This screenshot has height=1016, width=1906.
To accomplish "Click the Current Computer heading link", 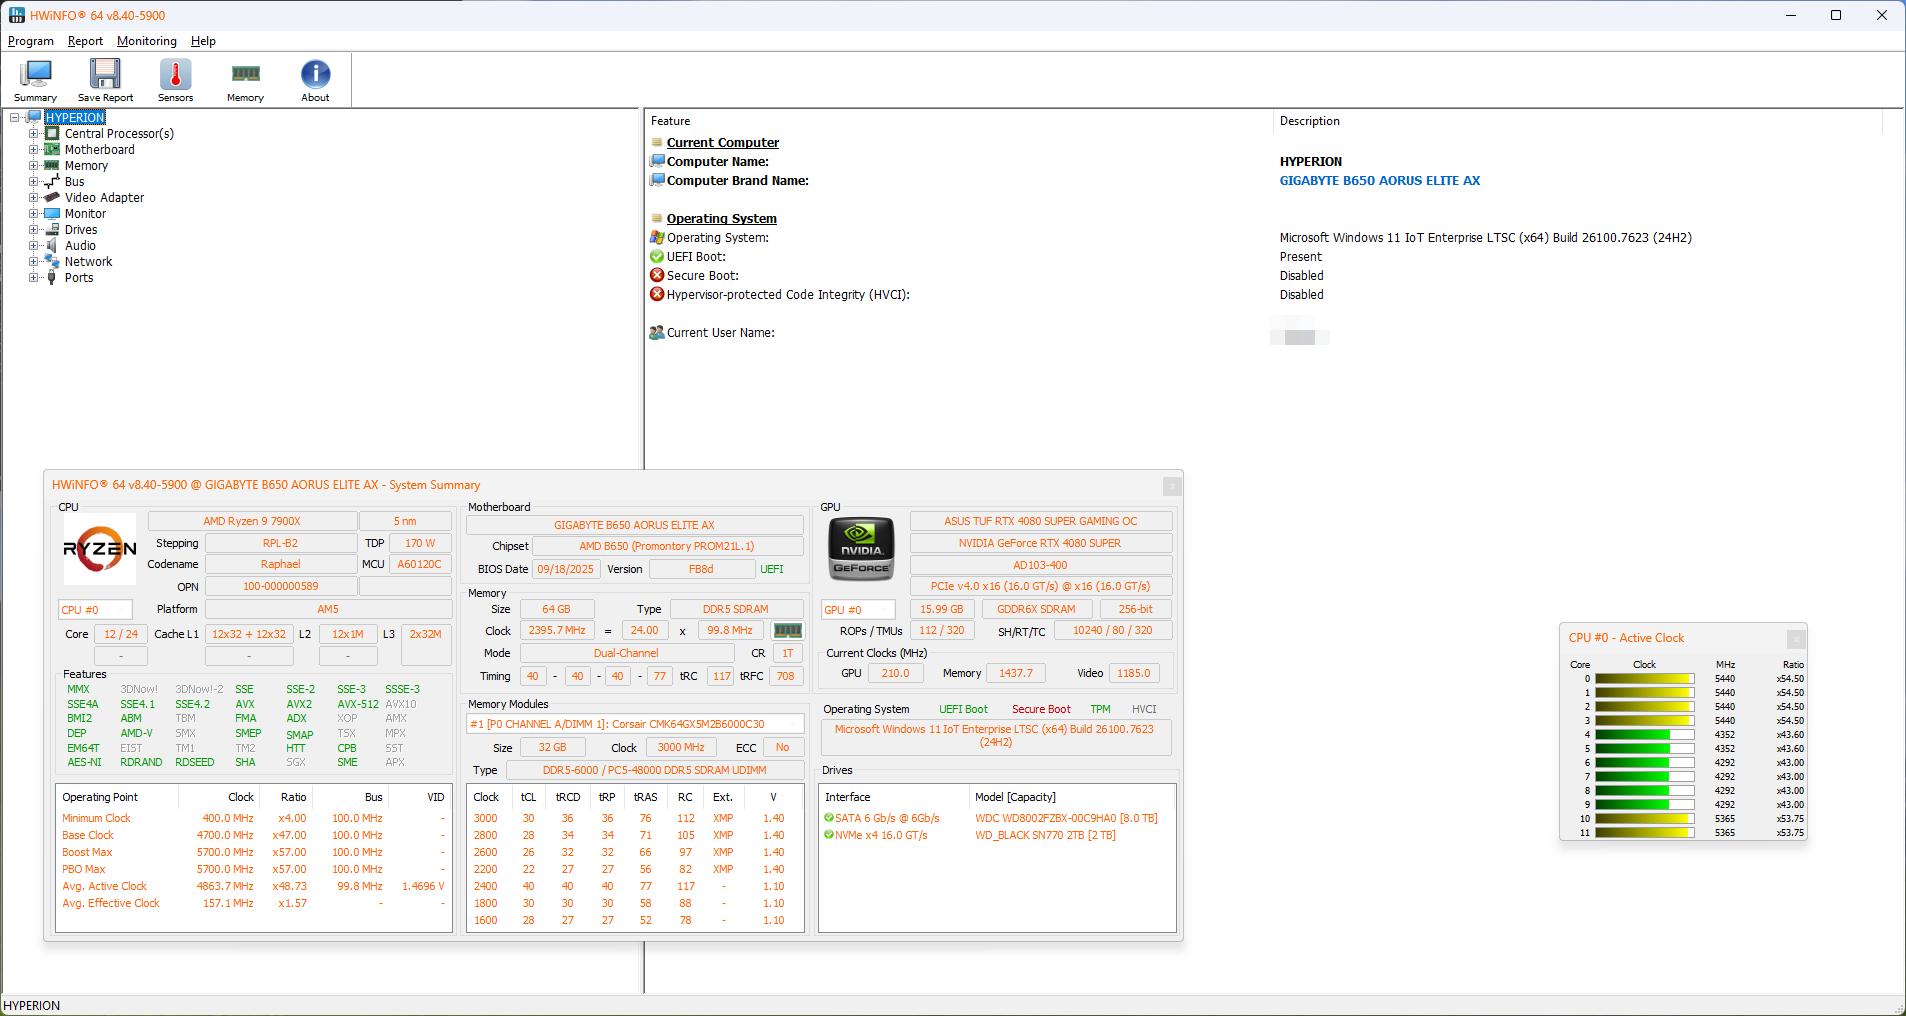I will click(723, 143).
